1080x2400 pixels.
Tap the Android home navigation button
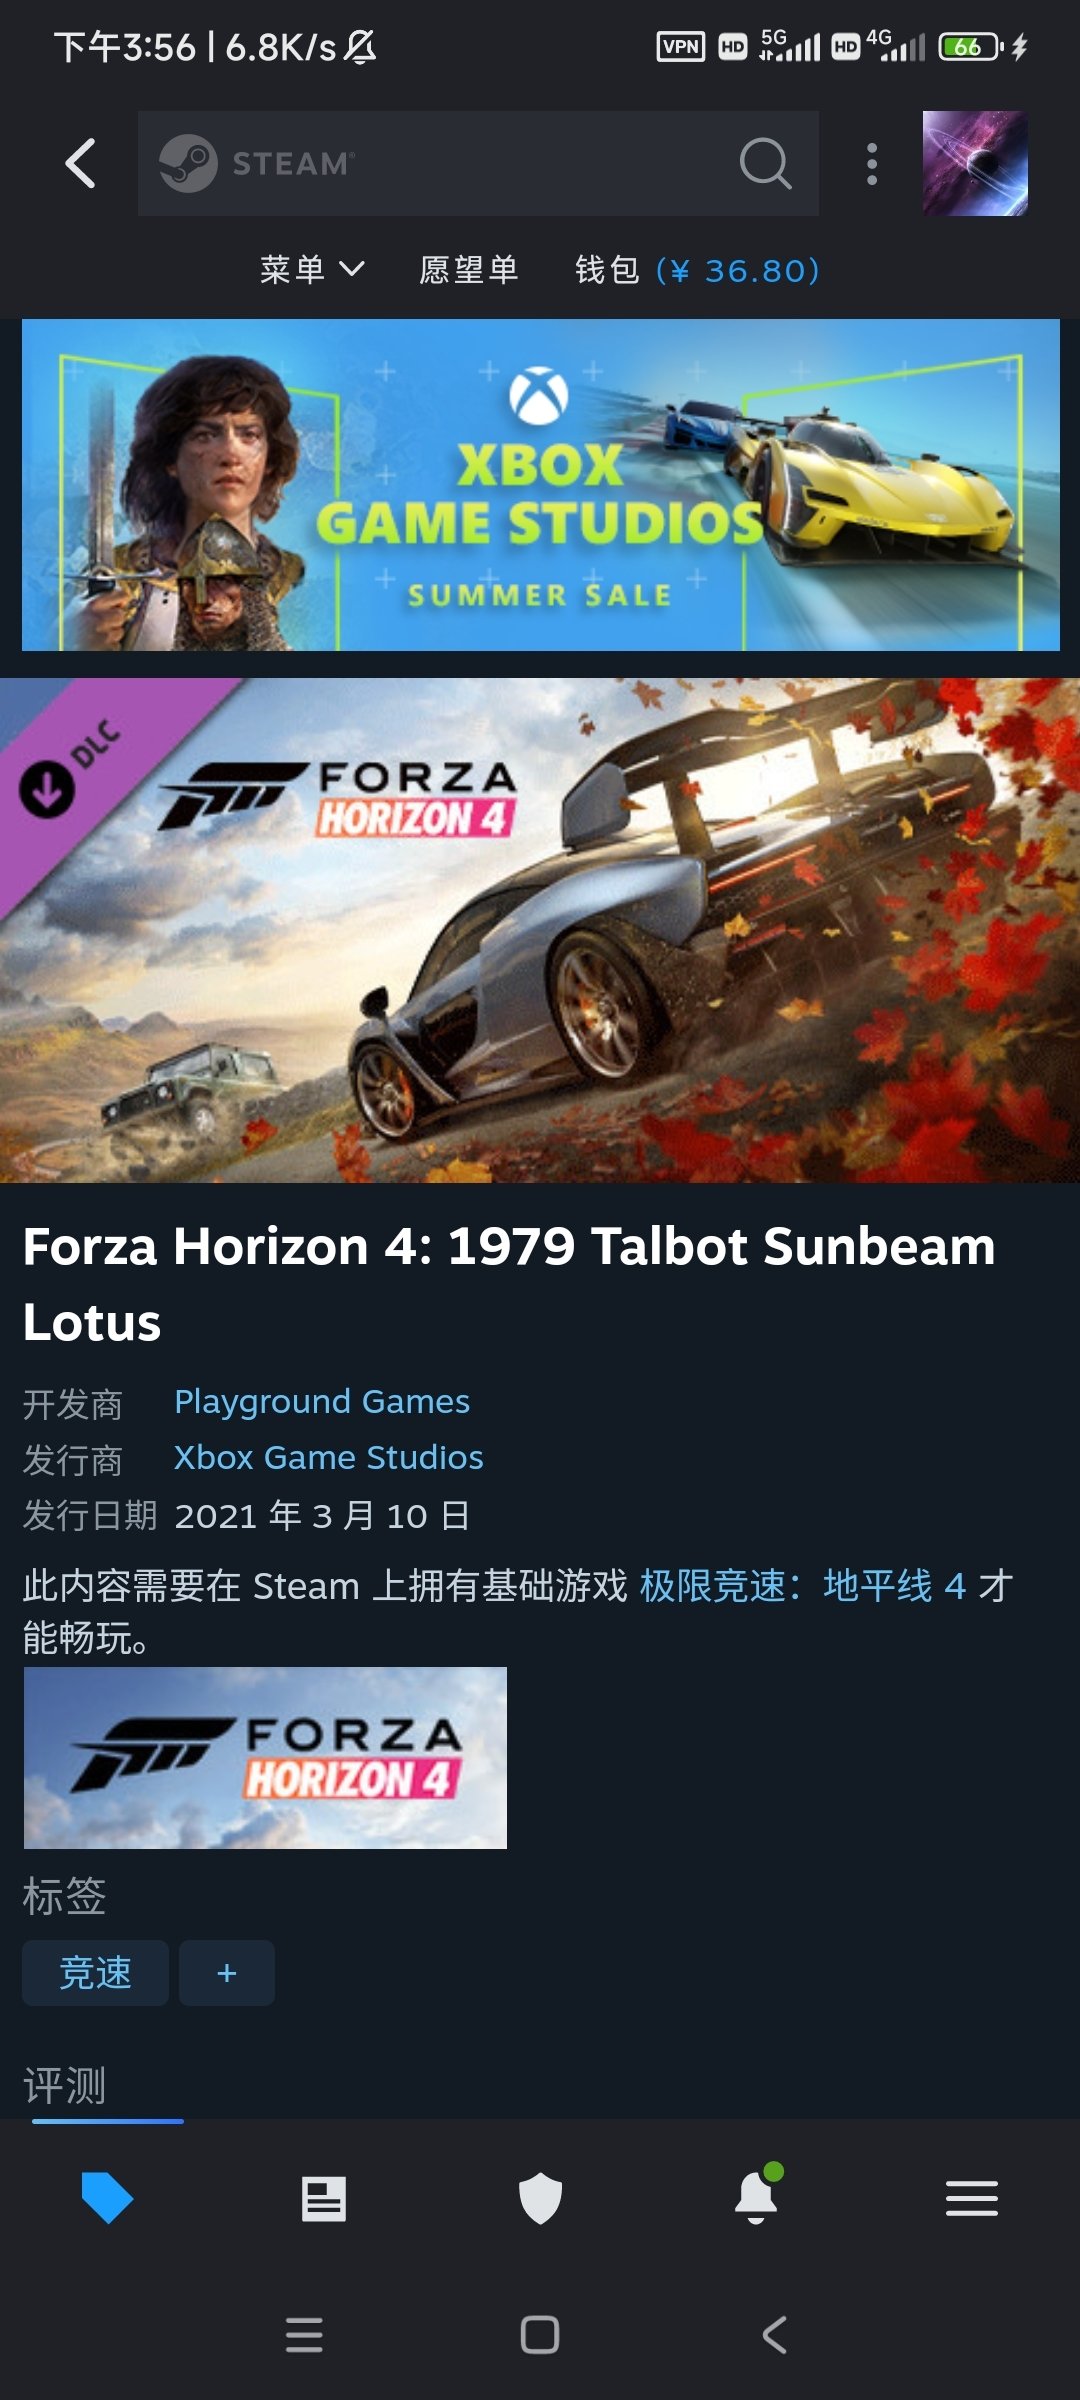tap(540, 2335)
